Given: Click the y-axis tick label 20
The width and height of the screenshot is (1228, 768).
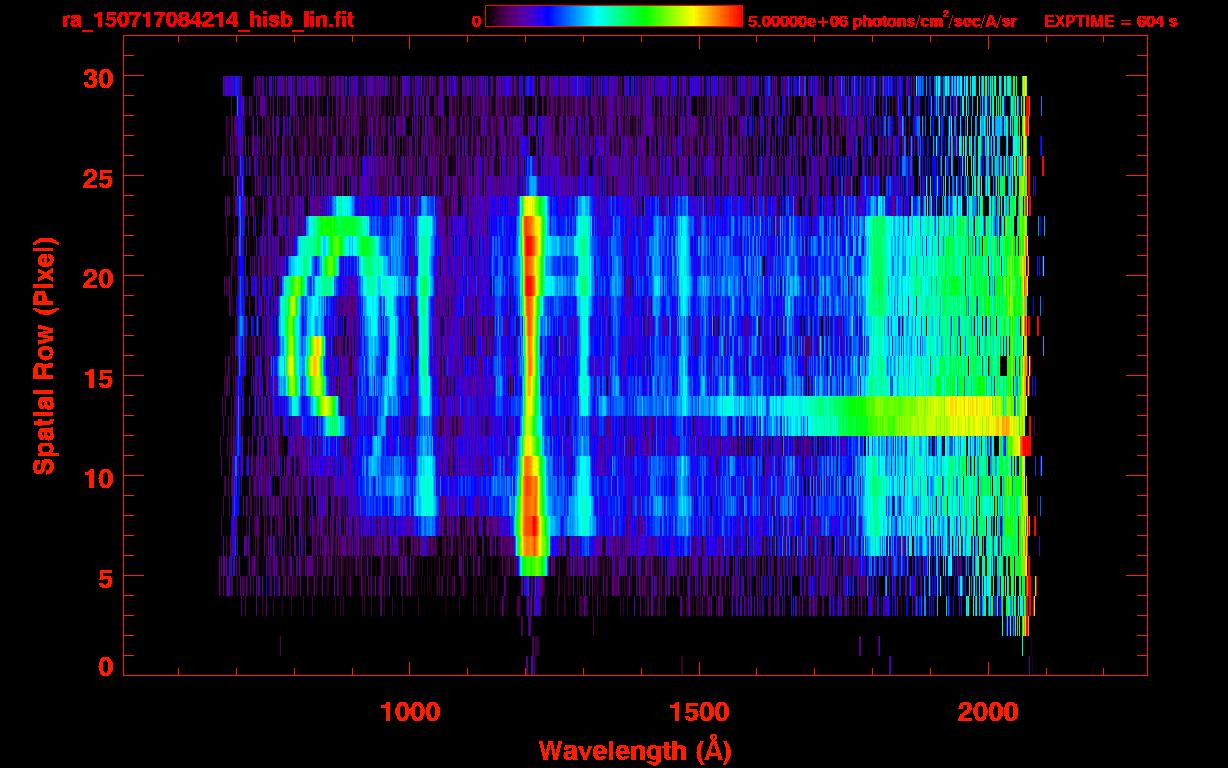Looking at the screenshot, I should click(97, 277).
